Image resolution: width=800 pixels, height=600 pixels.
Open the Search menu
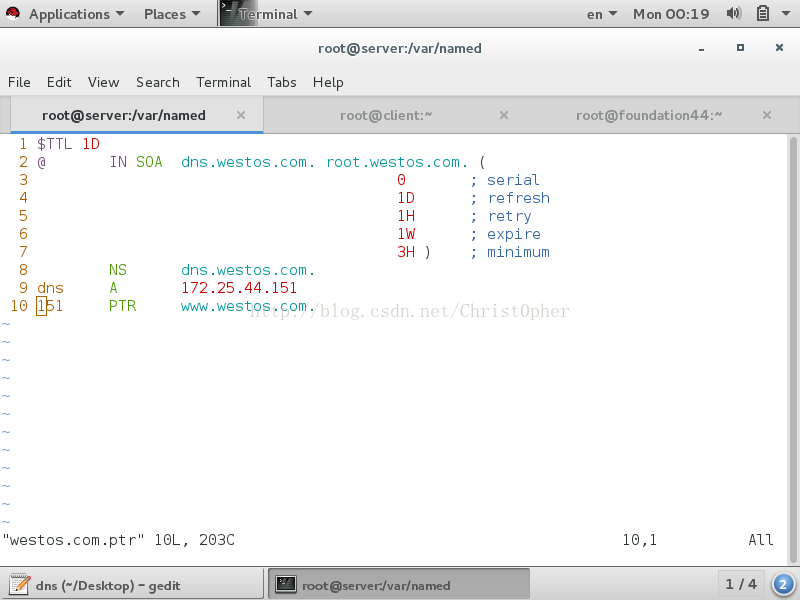click(x=158, y=82)
